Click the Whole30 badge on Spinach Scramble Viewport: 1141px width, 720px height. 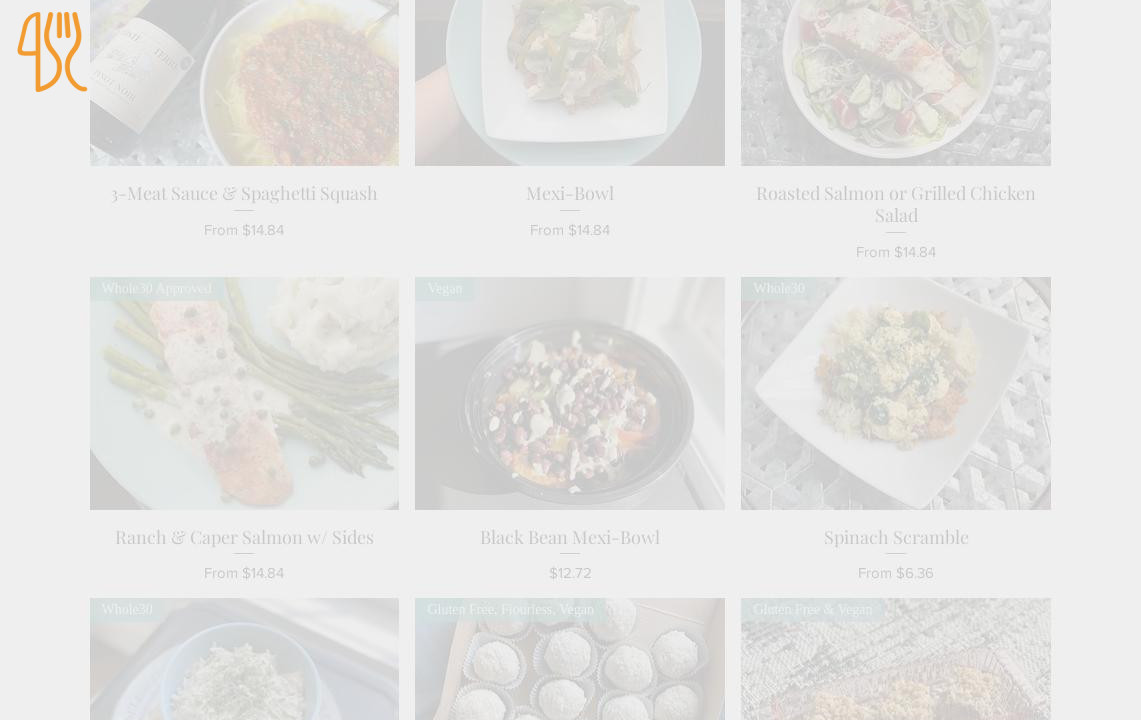(x=779, y=289)
